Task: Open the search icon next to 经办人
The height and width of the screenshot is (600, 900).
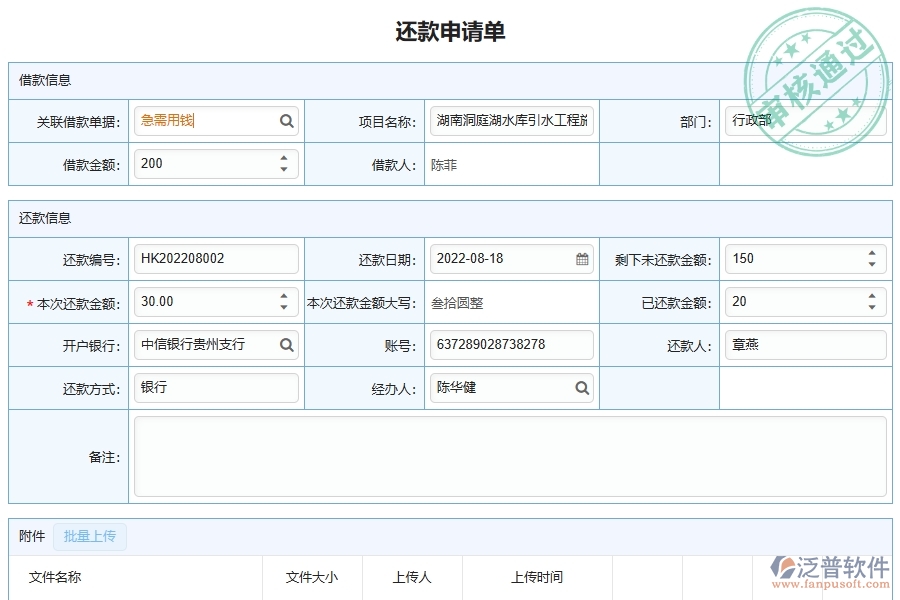Action: click(583, 387)
